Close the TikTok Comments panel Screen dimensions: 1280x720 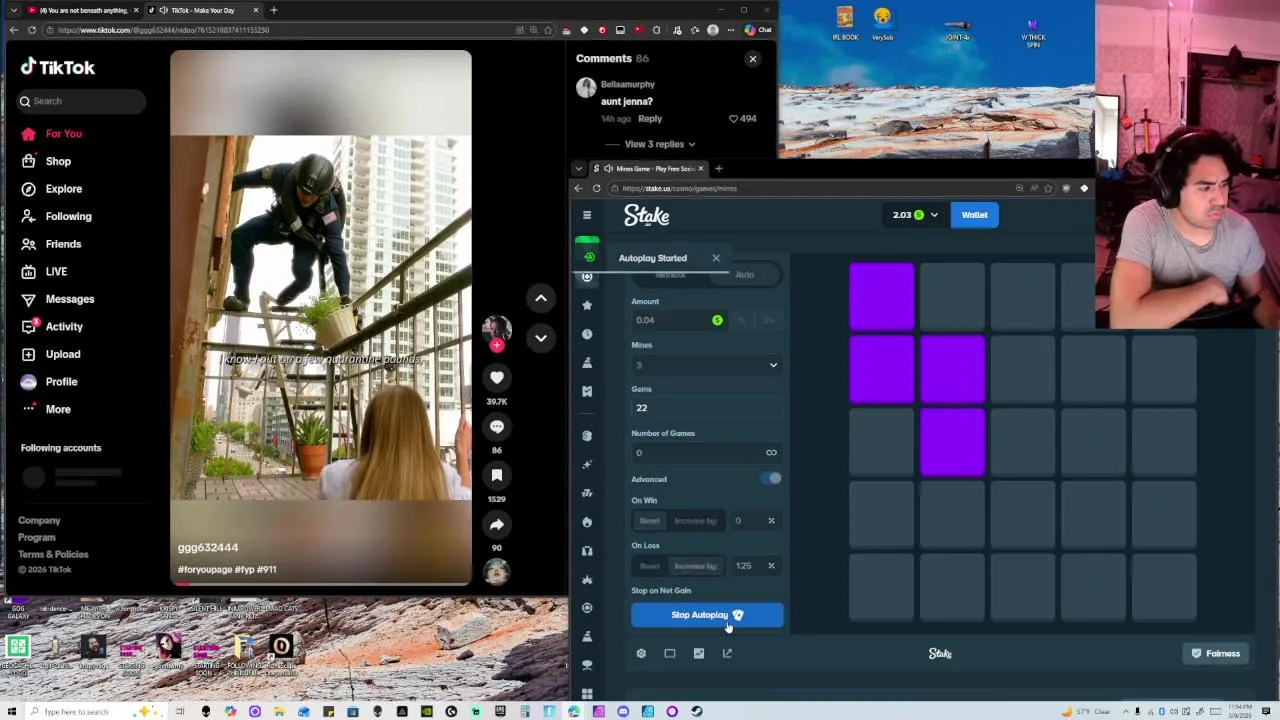coord(753,59)
